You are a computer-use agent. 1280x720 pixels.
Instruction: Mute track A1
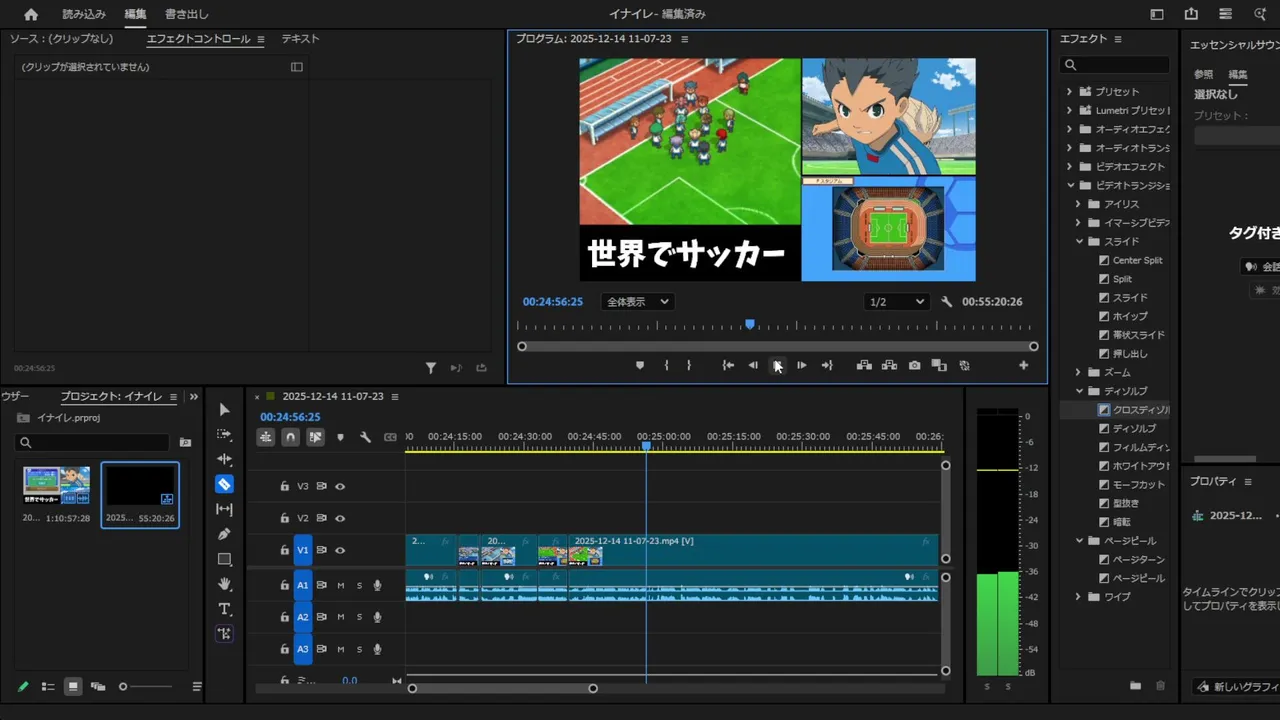340,586
